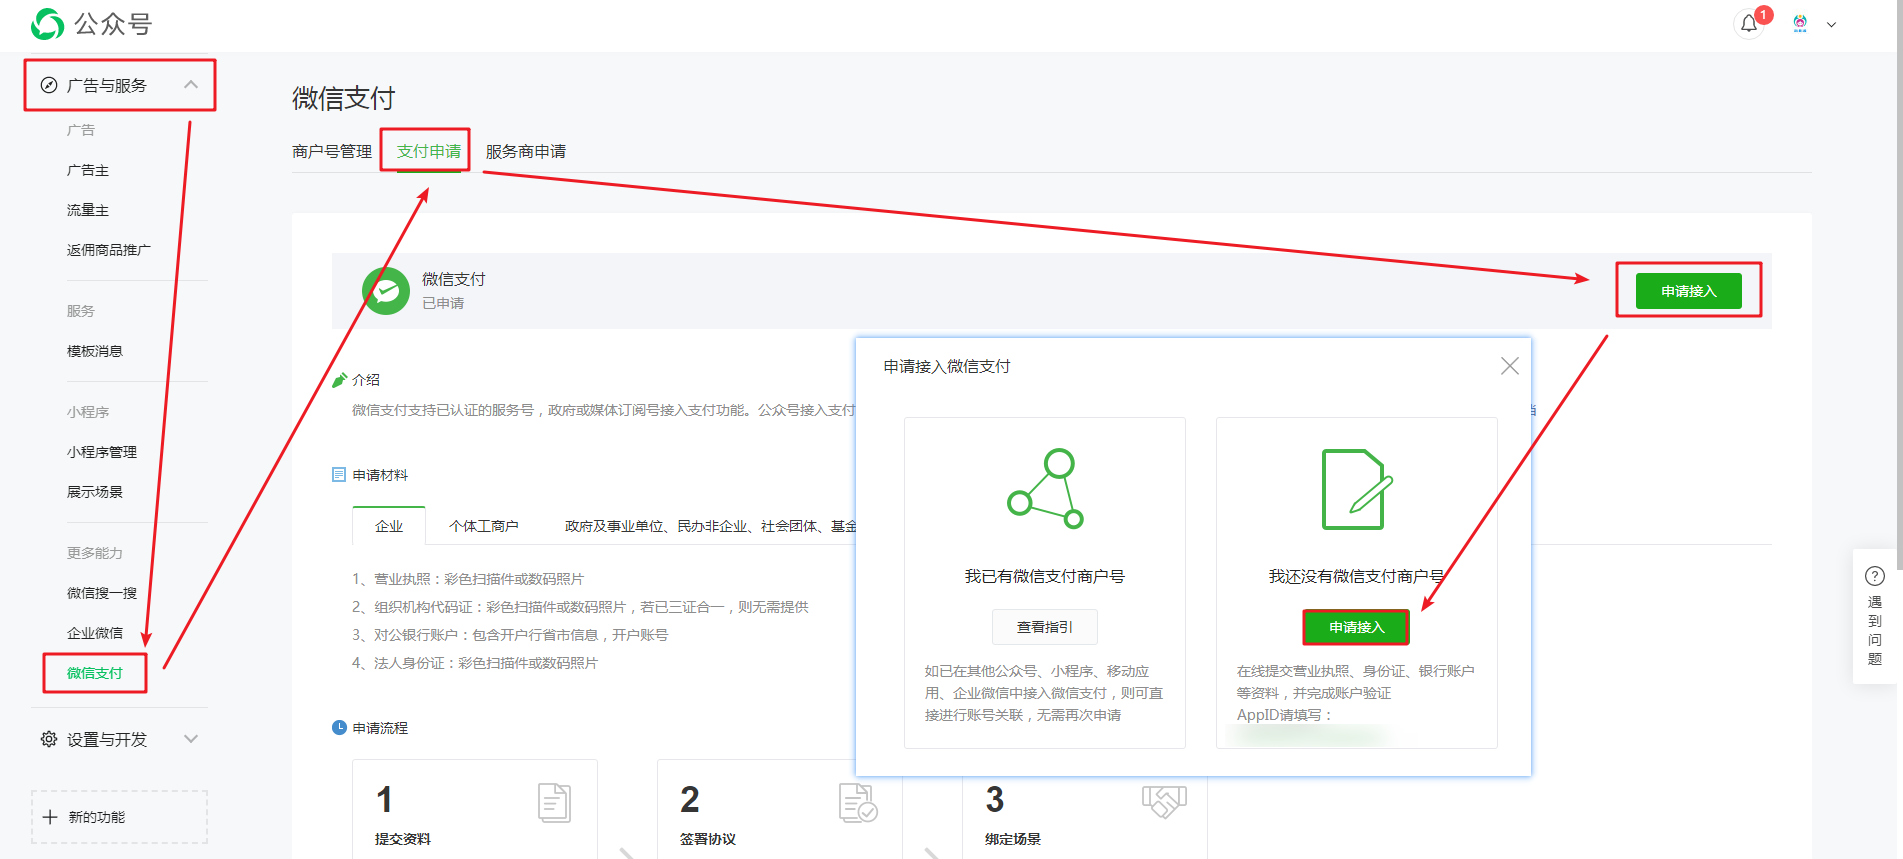This screenshot has width=1903, height=859.
Task: Click the 营业执照 requirement line
Action: coord(468,579)
